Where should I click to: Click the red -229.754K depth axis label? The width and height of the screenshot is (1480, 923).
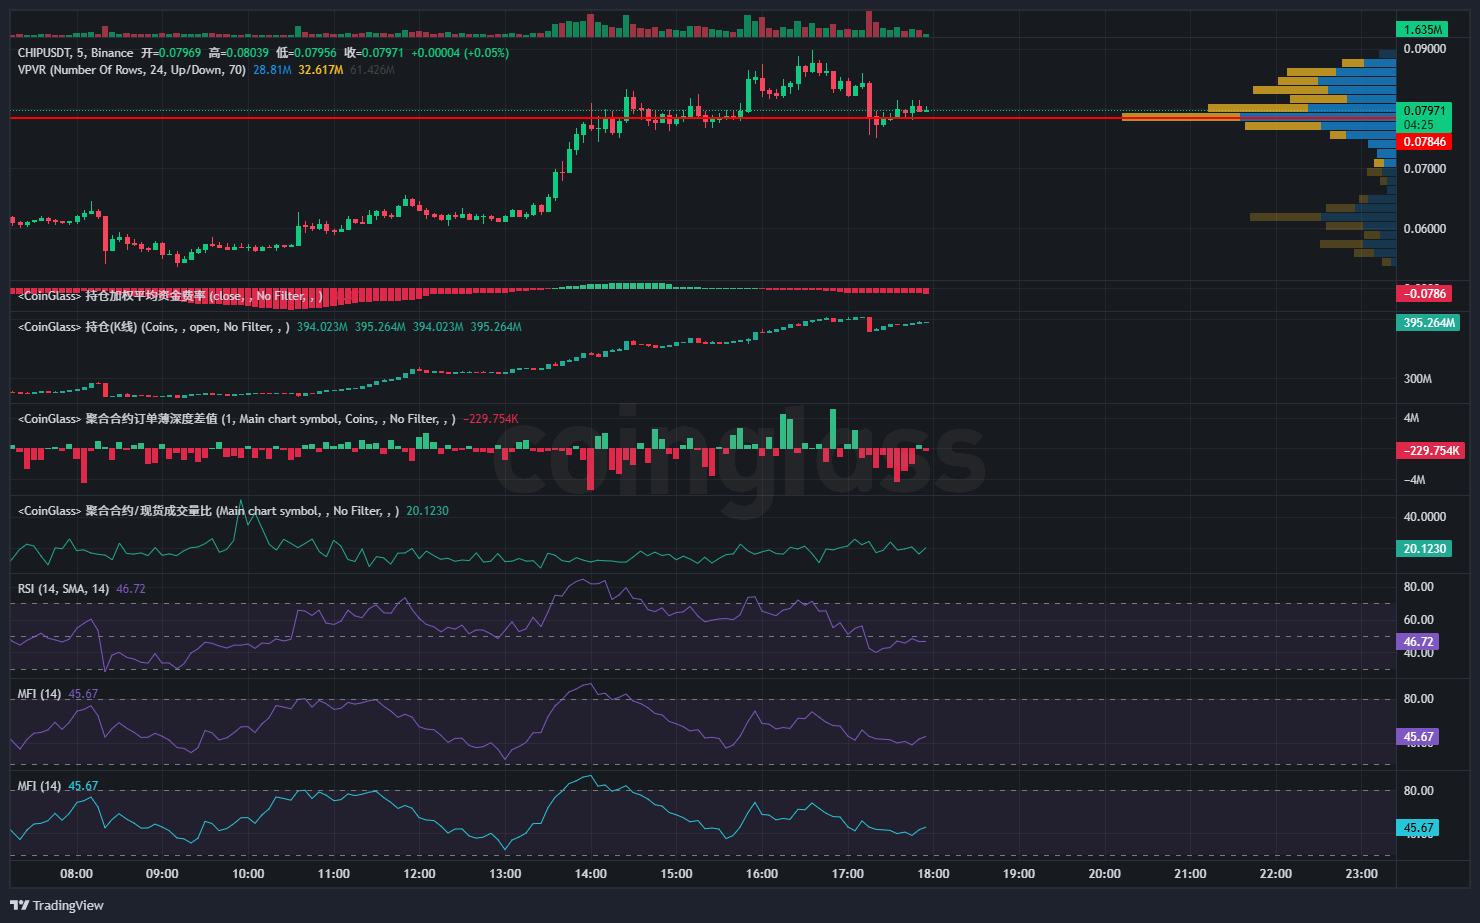1430,451
